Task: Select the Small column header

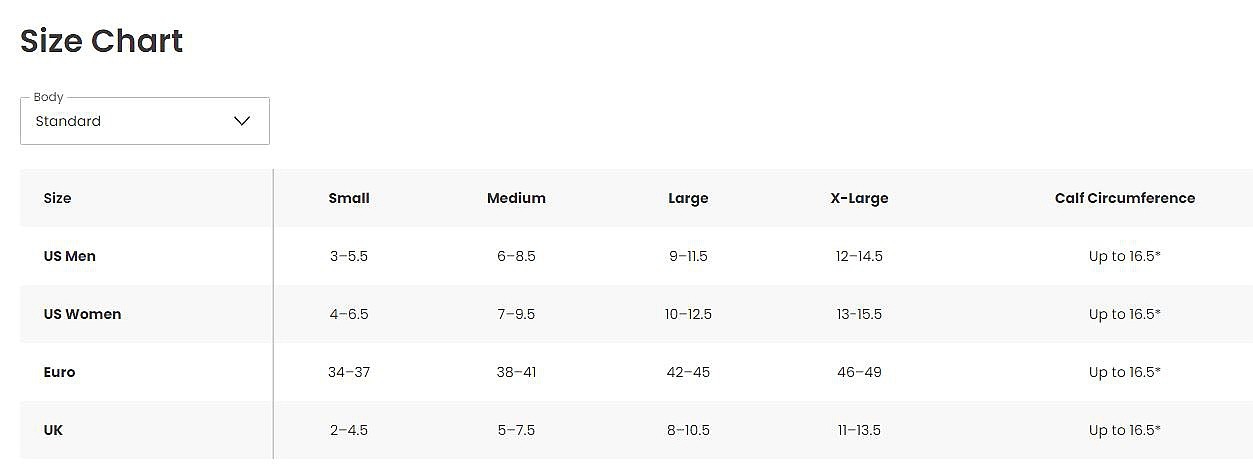Action: click(349, 198)
